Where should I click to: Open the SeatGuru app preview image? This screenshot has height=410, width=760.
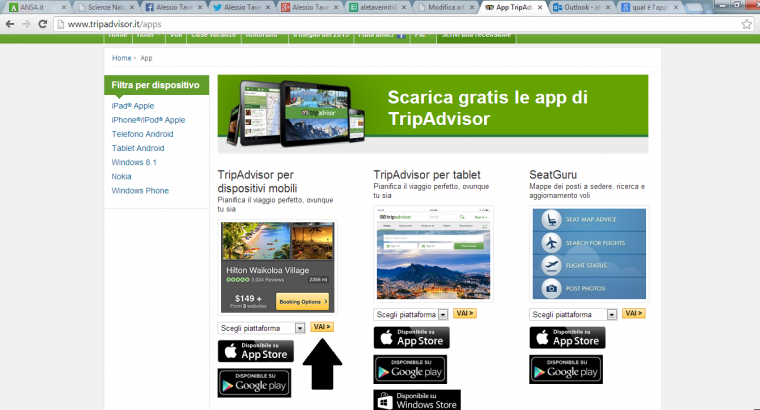pyautogui.click(x=589, y=254)
